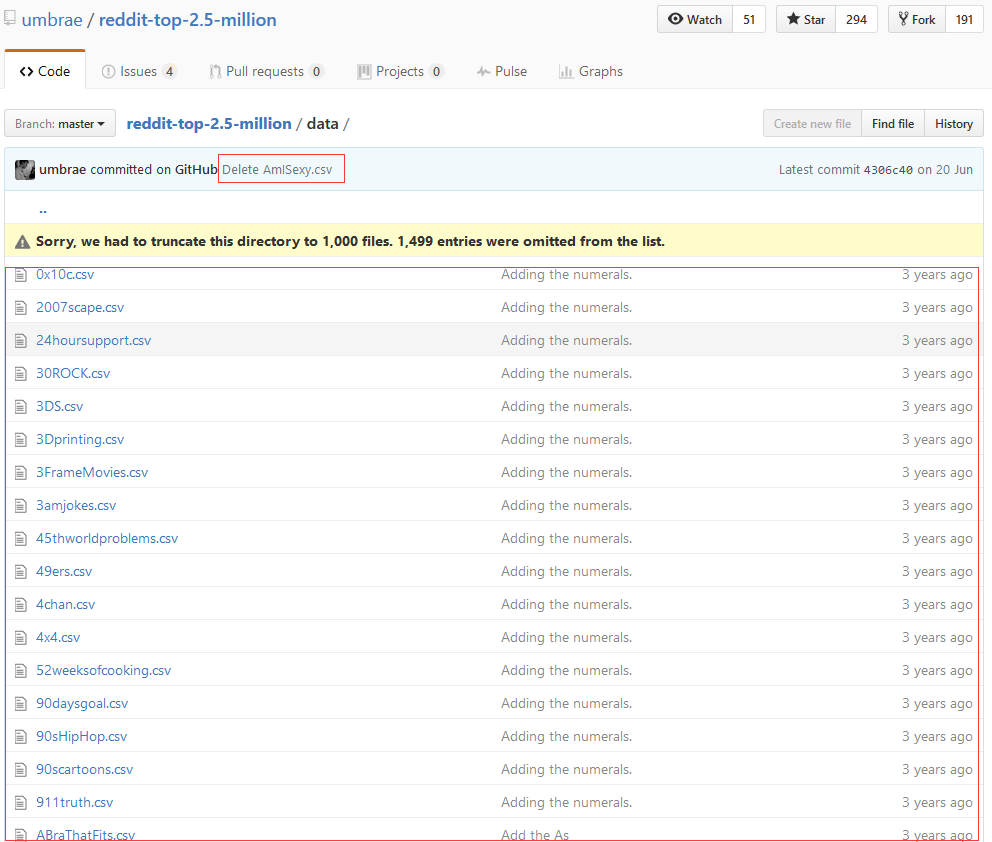Star the repository

point(806,20)
